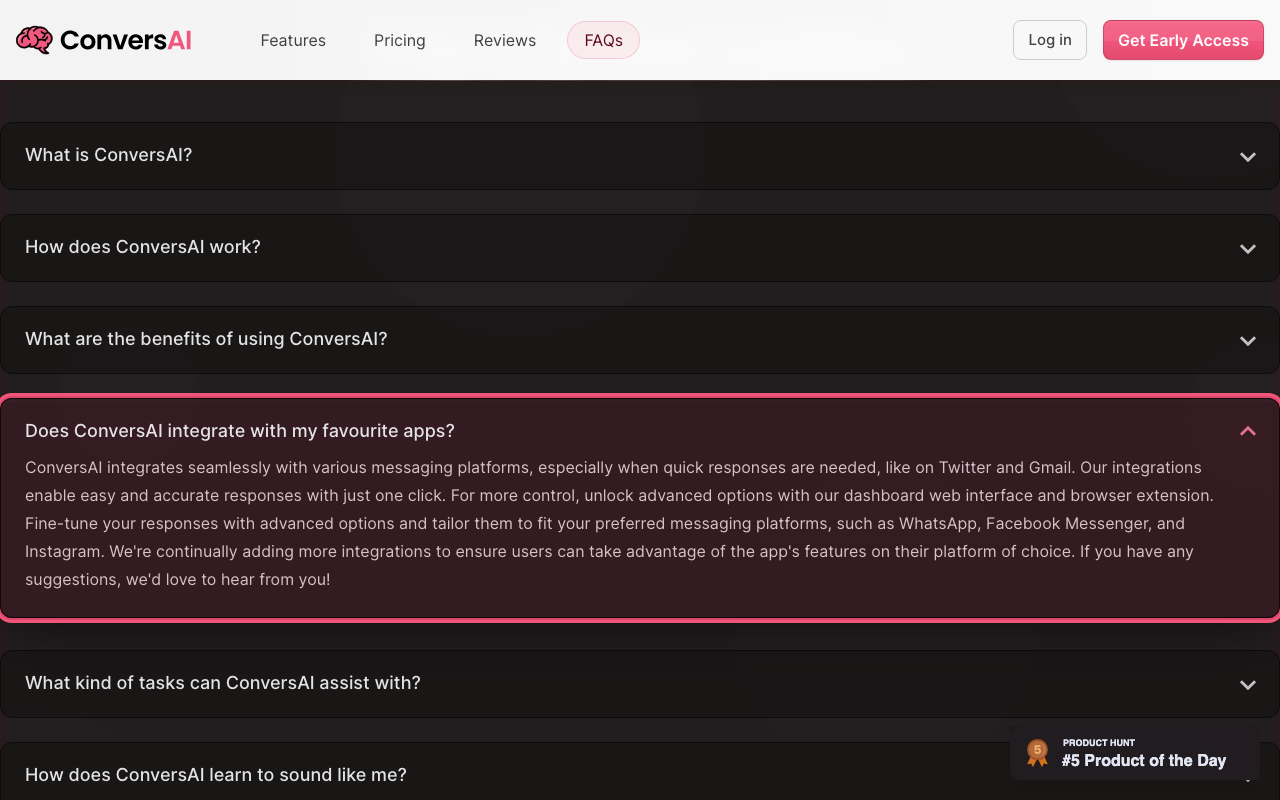Screen dimensions: 1280x800
Task: Collapse the favourite apps integration answer chevron
Action: point(1248,431)
